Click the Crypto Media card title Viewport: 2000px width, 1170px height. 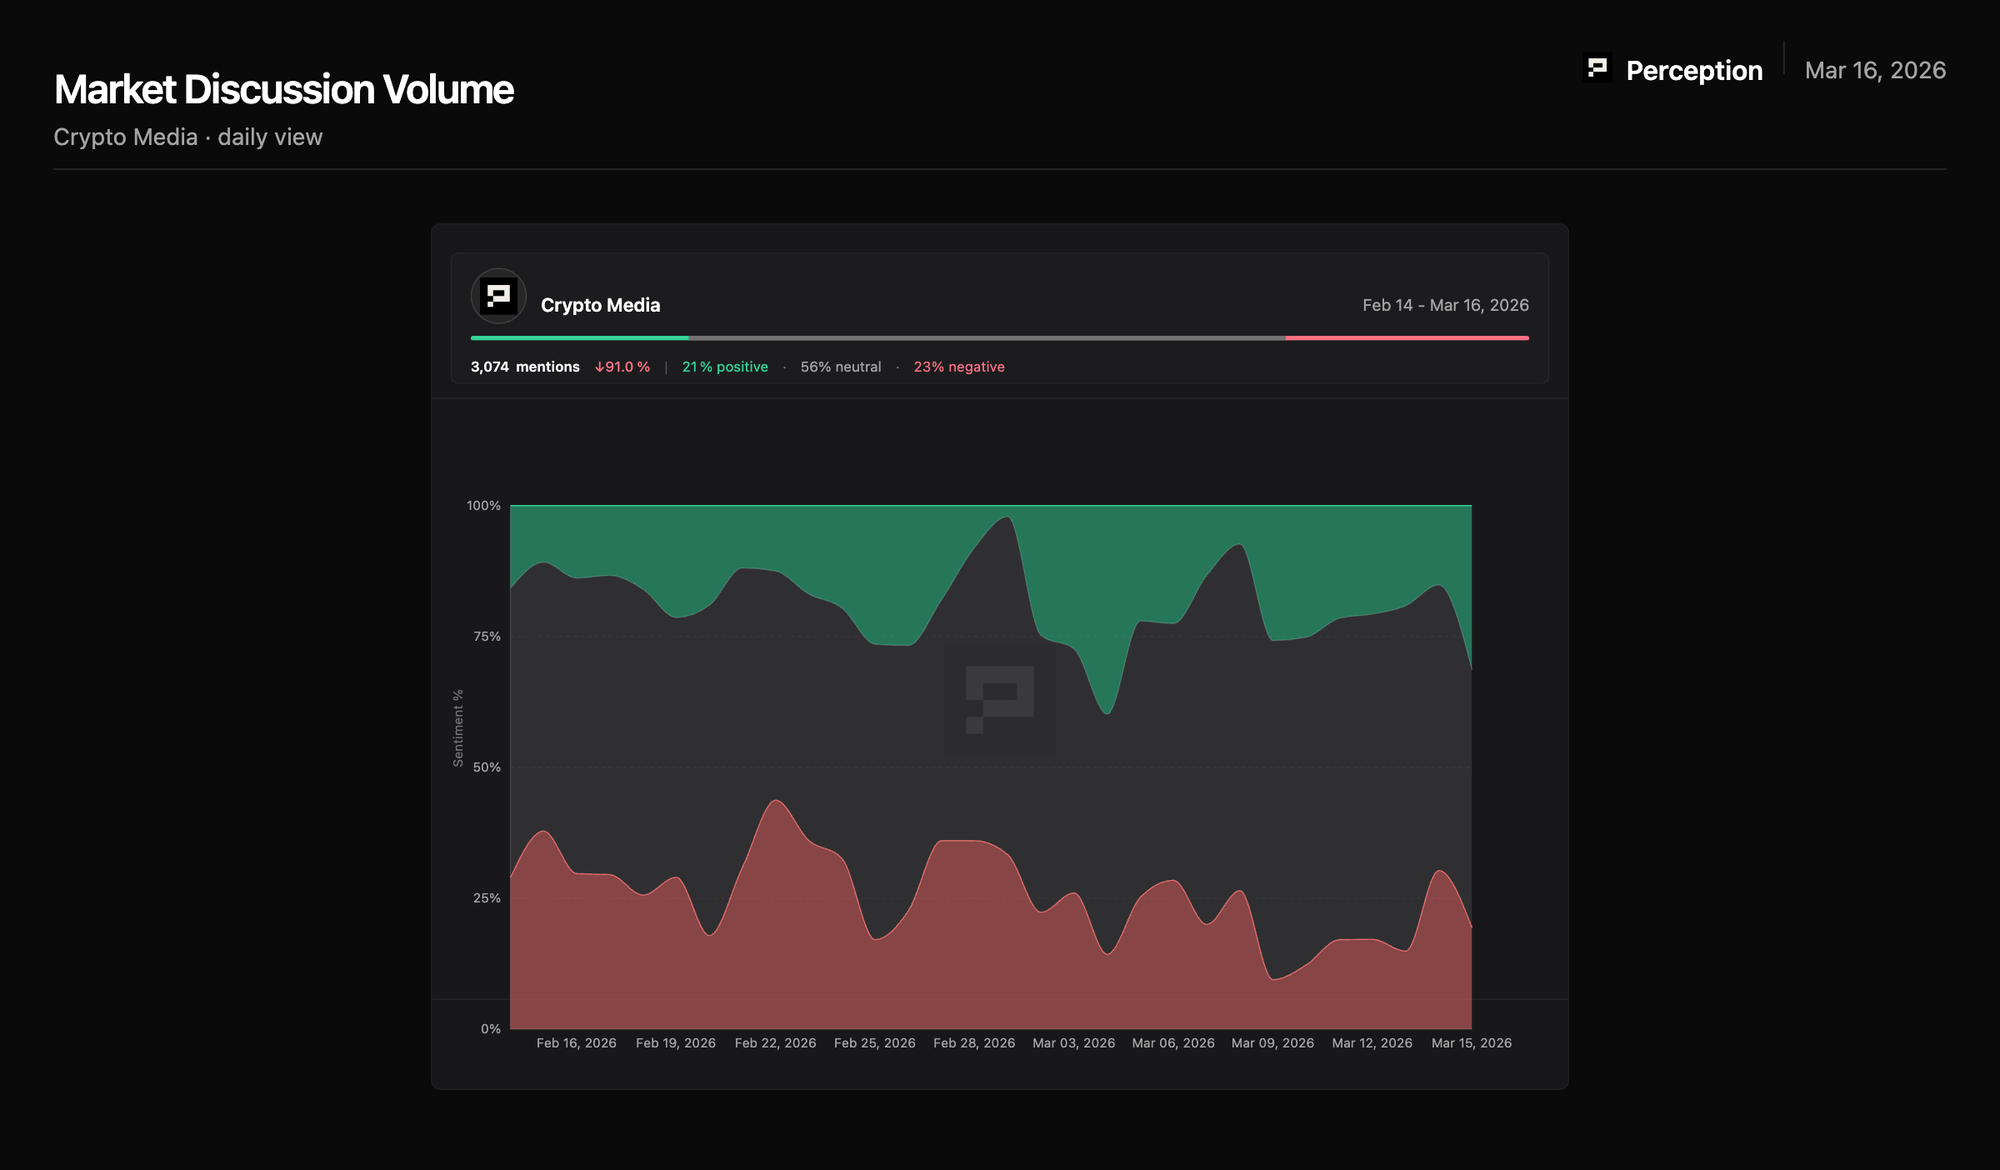(x=600, y=305)
